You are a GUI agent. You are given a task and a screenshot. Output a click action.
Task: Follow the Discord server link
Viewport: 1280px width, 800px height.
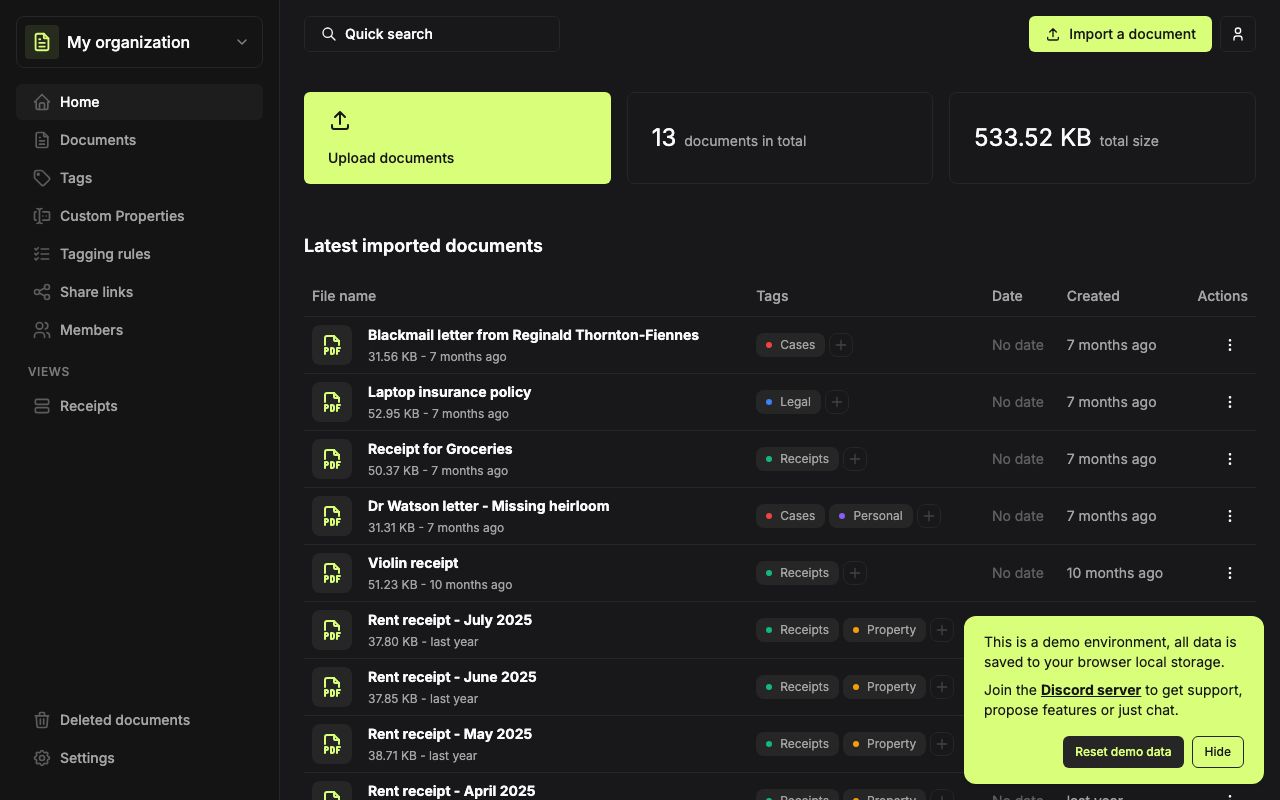click(x=1090, y=690)
